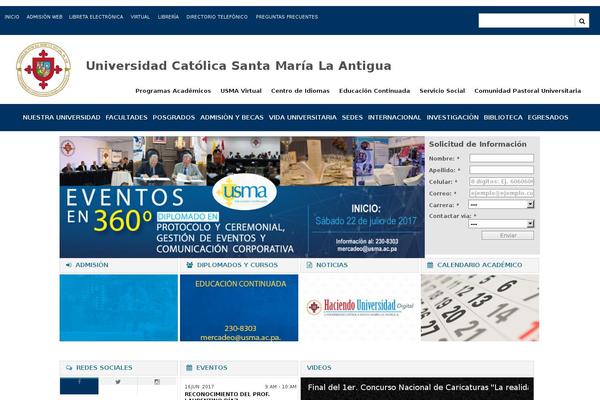Viewport: 600px width, 400px height.
Task: Open the Biblioteca menu
Action: point(503,118)
